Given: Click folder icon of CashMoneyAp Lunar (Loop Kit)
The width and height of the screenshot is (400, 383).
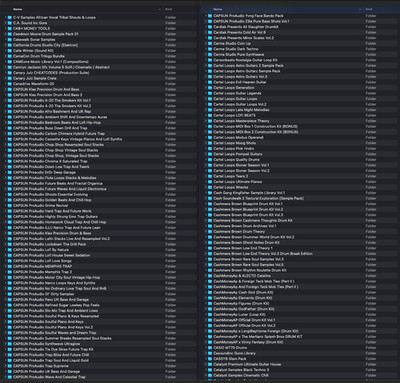Looking at the screenshot, I should point(210,315).
